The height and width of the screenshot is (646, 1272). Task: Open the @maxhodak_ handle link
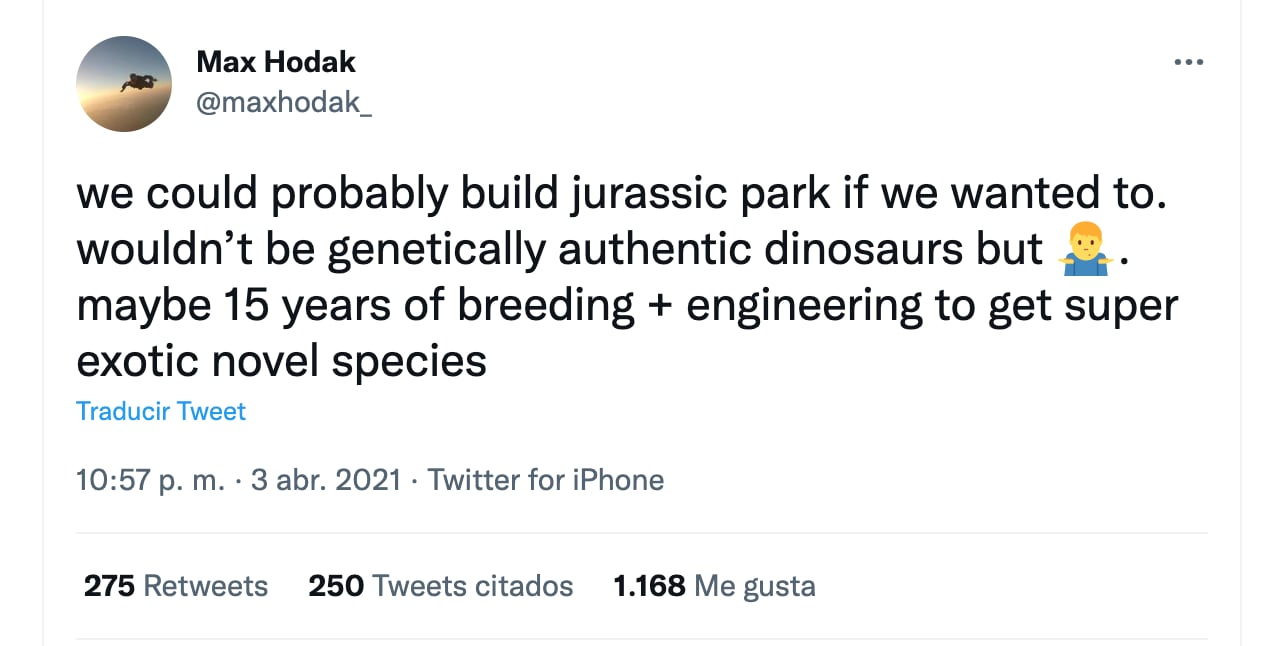pyautogui.click(x=284, y=102)
